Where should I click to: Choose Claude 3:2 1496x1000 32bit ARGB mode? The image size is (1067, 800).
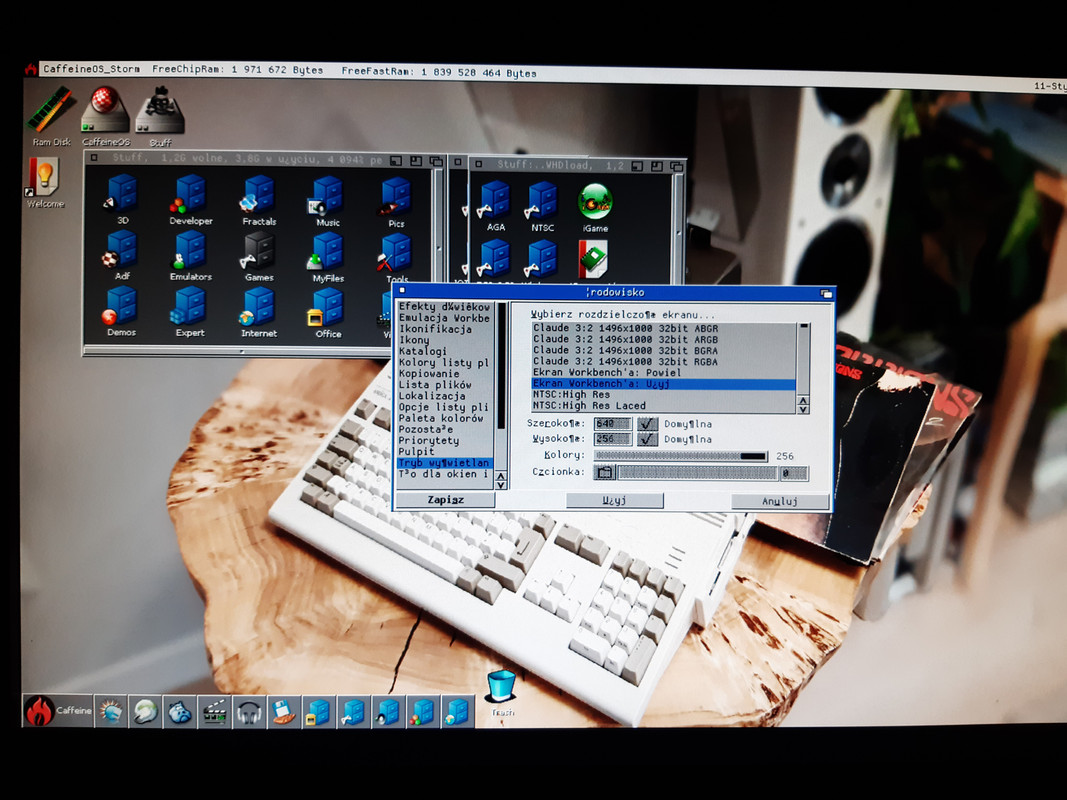[x=663, y=339]
